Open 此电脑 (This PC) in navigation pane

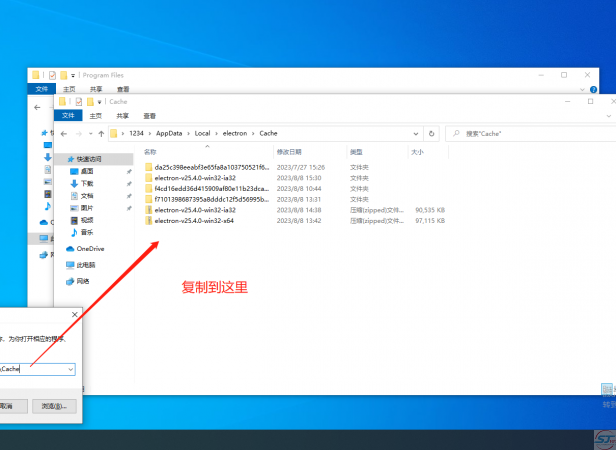click(86, 265)
